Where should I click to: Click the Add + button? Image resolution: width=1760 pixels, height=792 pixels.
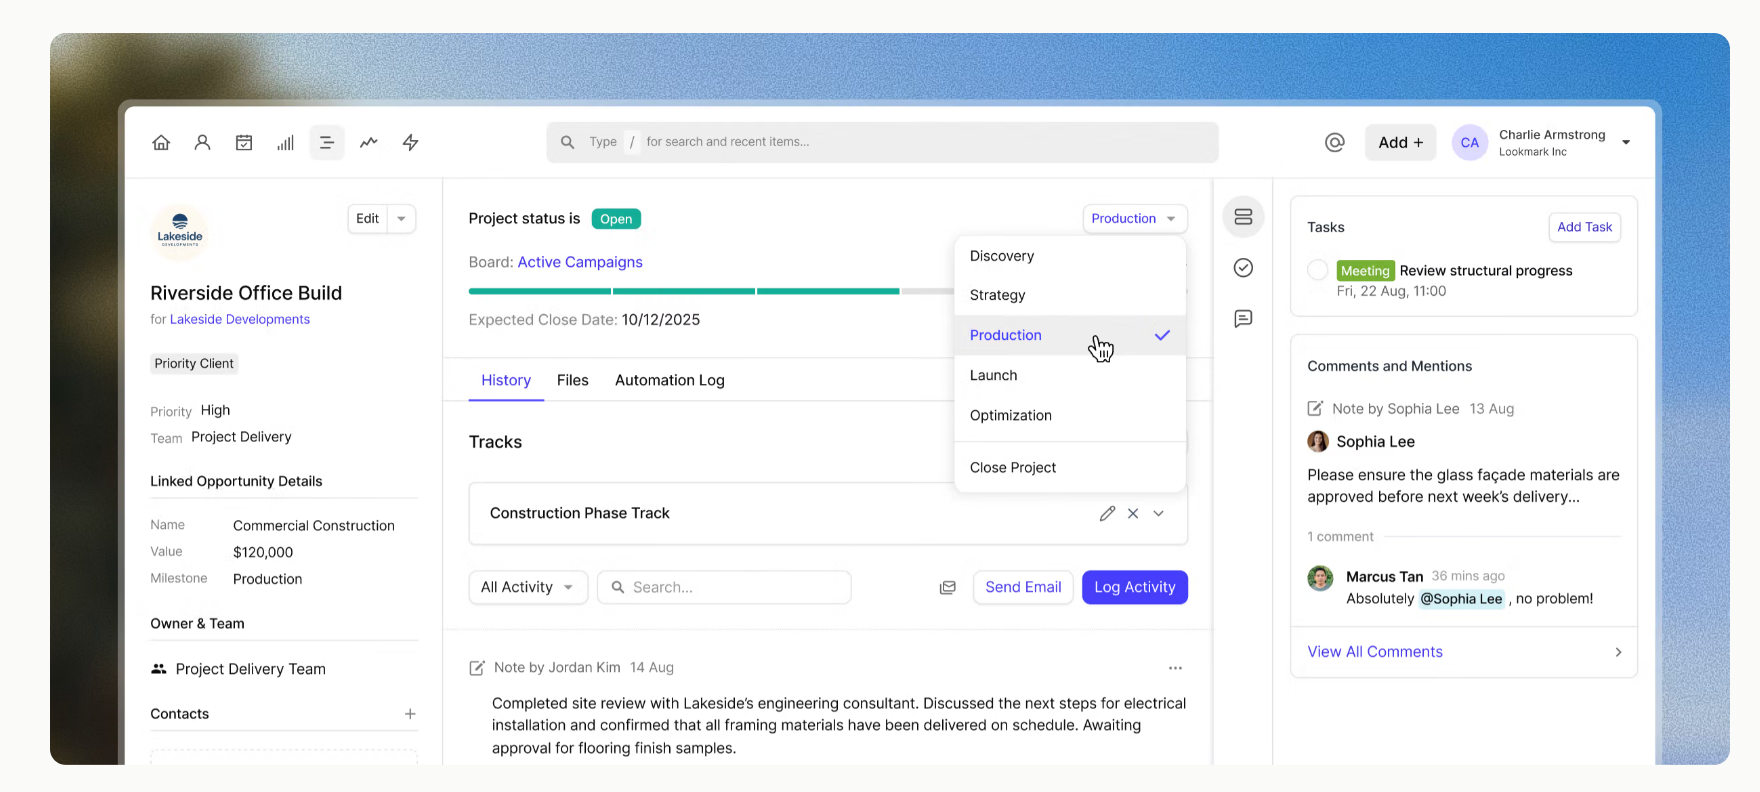pyautogui.click(x=1400, y=143)
